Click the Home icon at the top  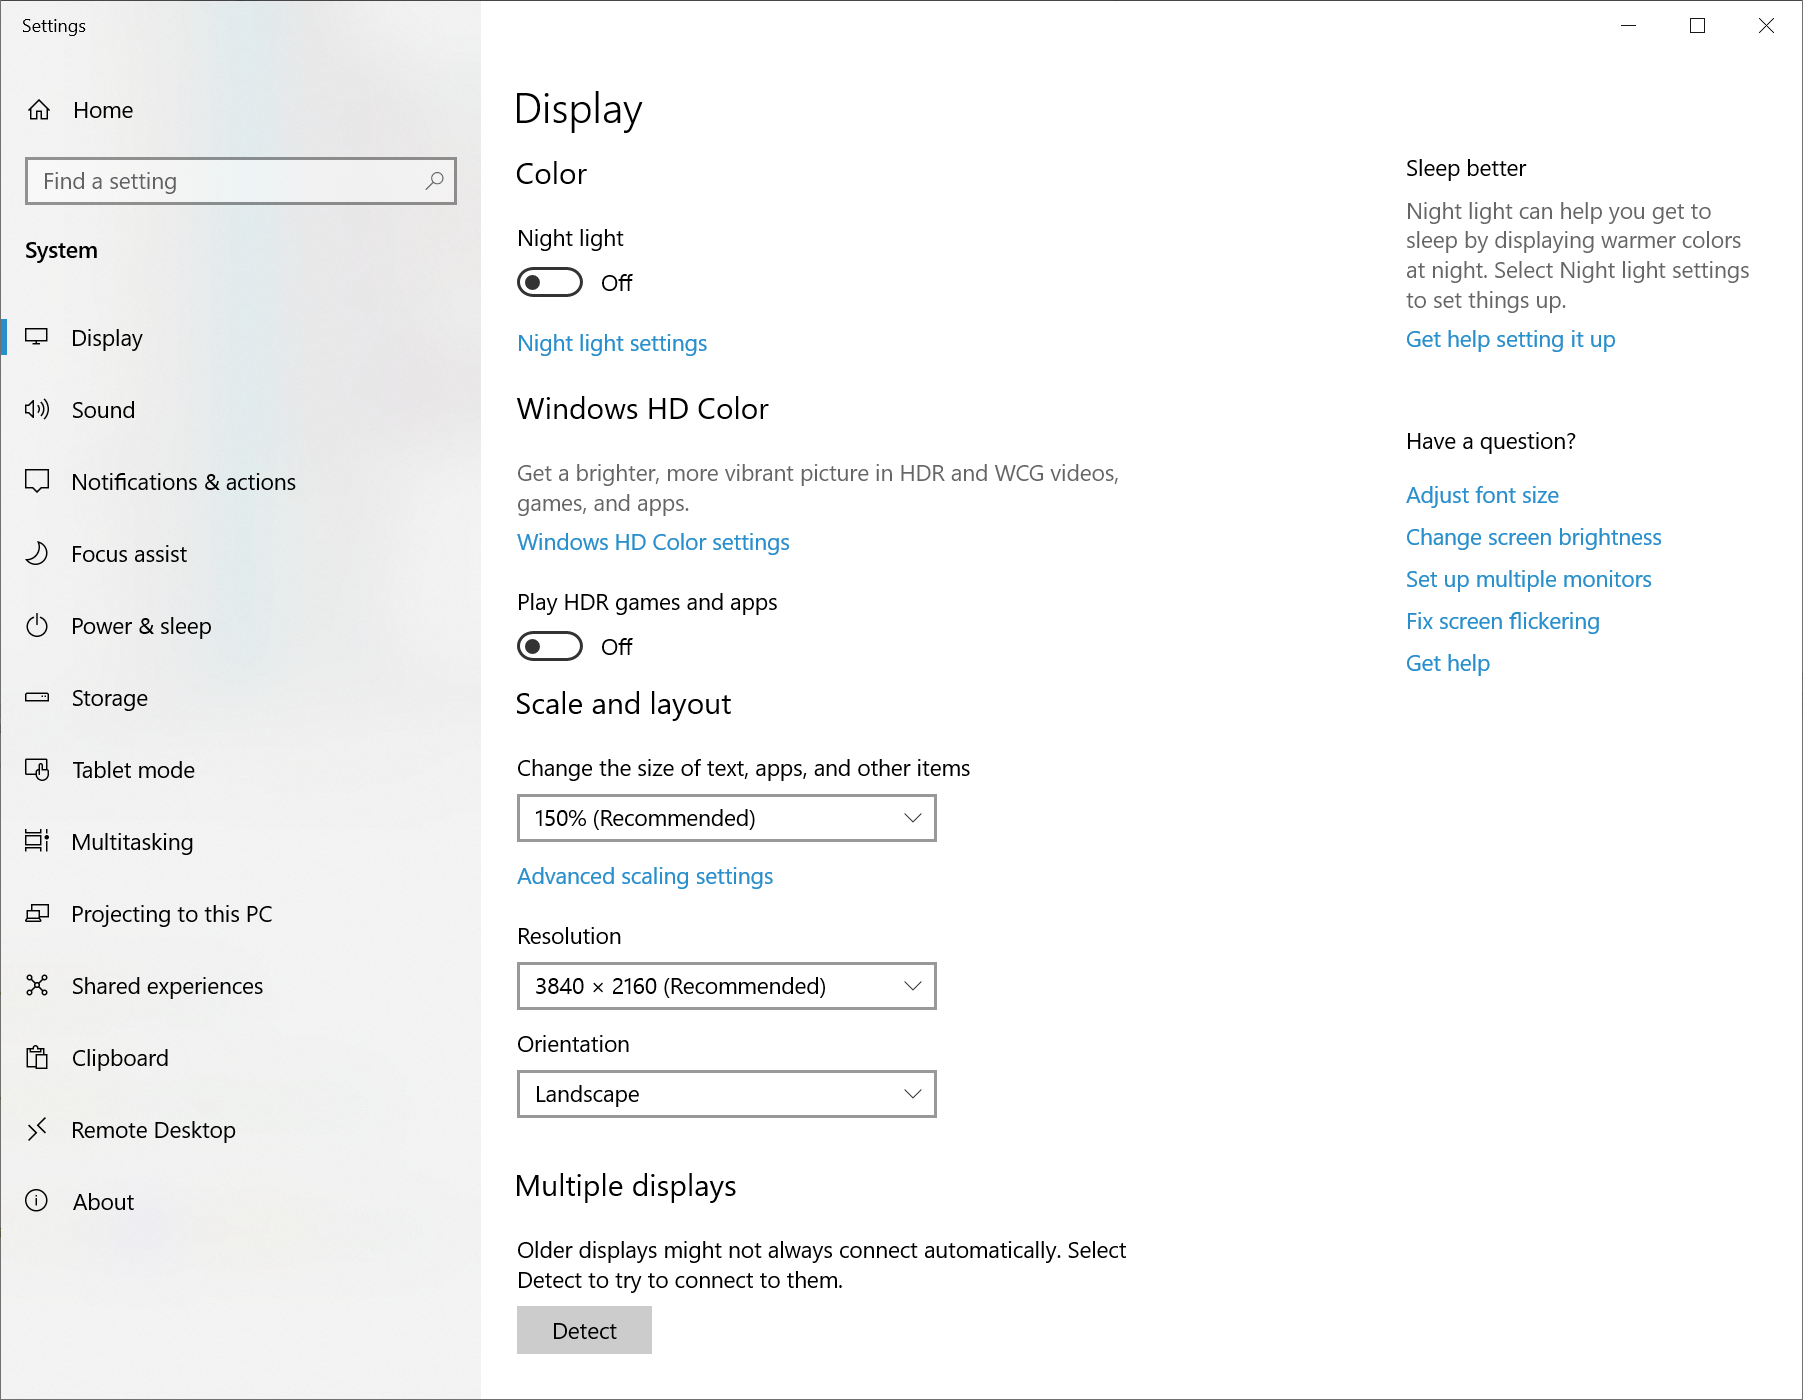pos(39,110)
